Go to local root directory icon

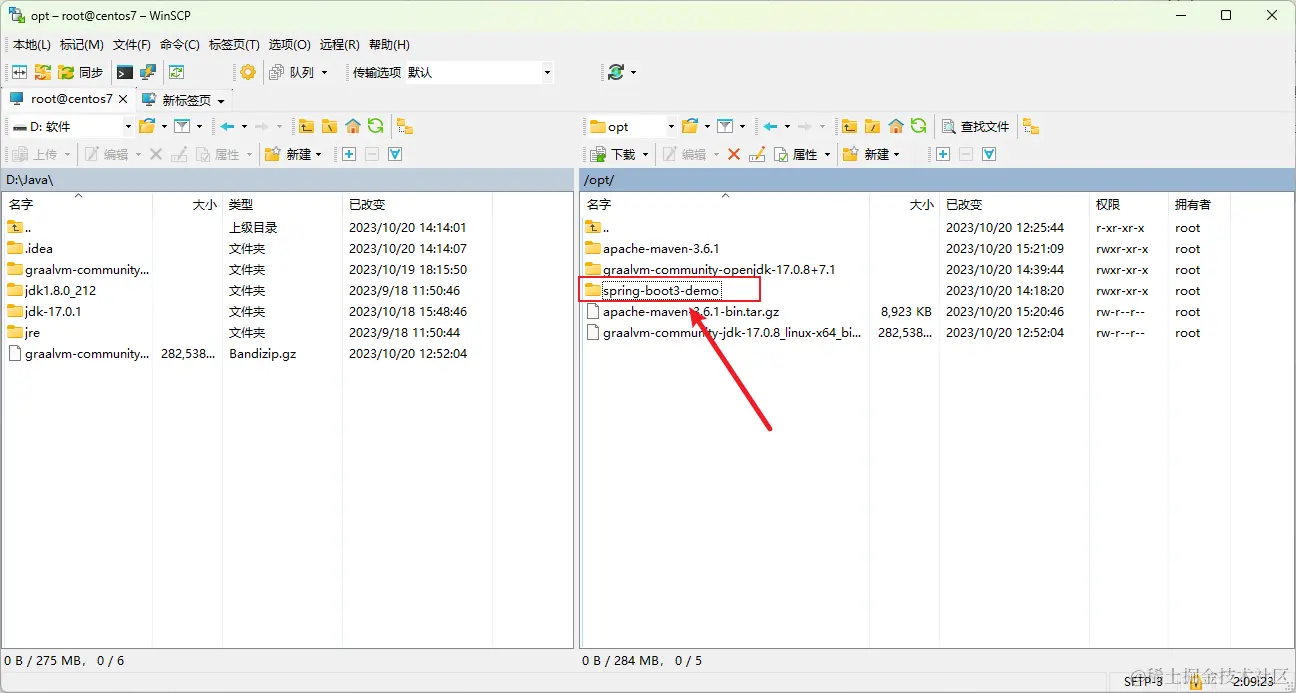coord(329,126)
